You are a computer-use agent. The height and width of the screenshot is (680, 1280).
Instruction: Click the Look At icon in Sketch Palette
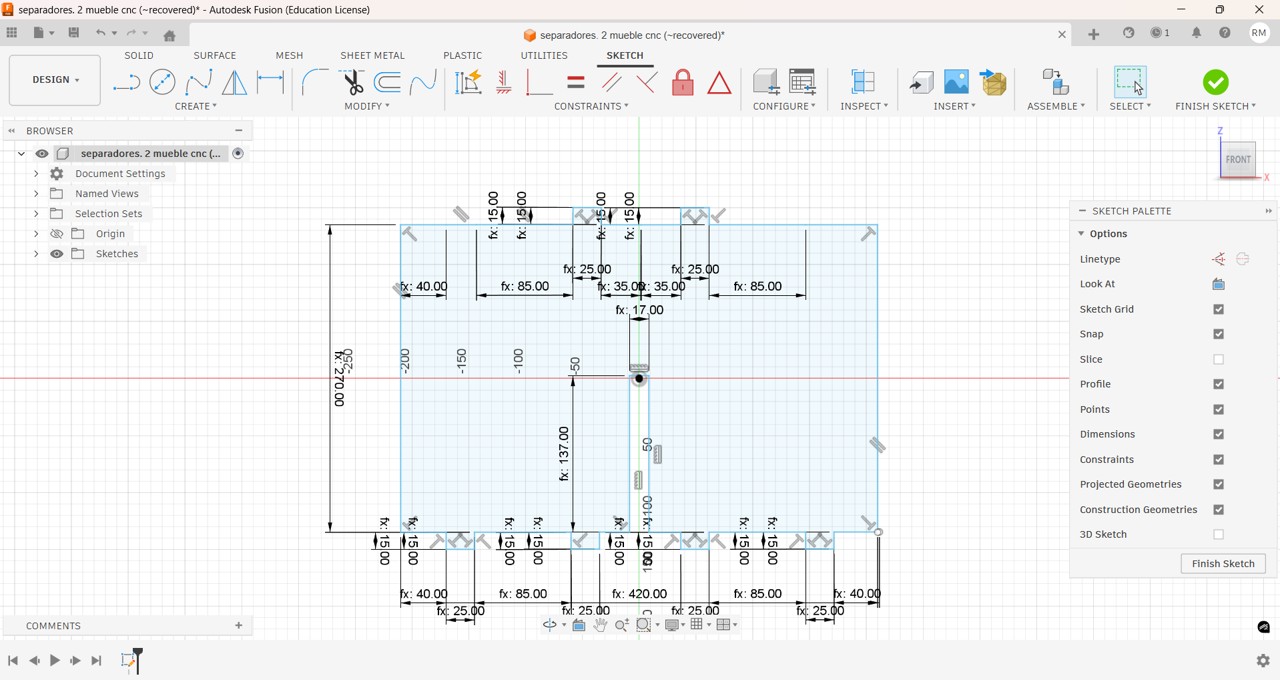1218,284
